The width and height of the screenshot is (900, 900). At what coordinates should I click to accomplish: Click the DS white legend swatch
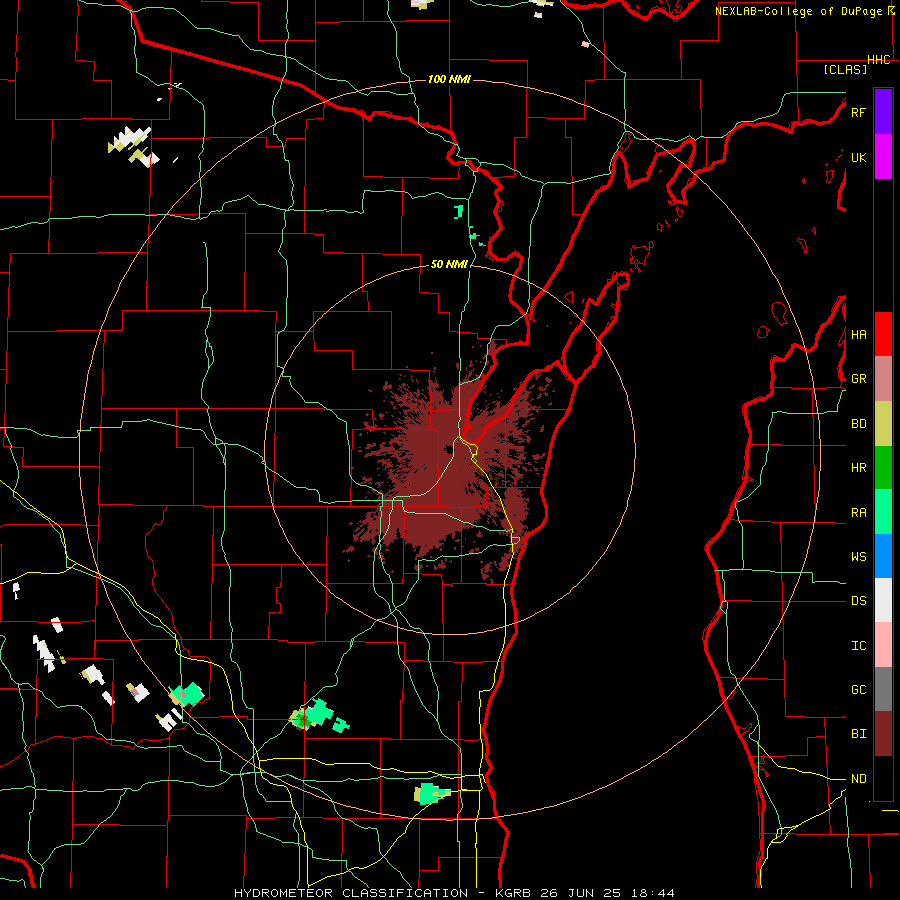[883, 600]
